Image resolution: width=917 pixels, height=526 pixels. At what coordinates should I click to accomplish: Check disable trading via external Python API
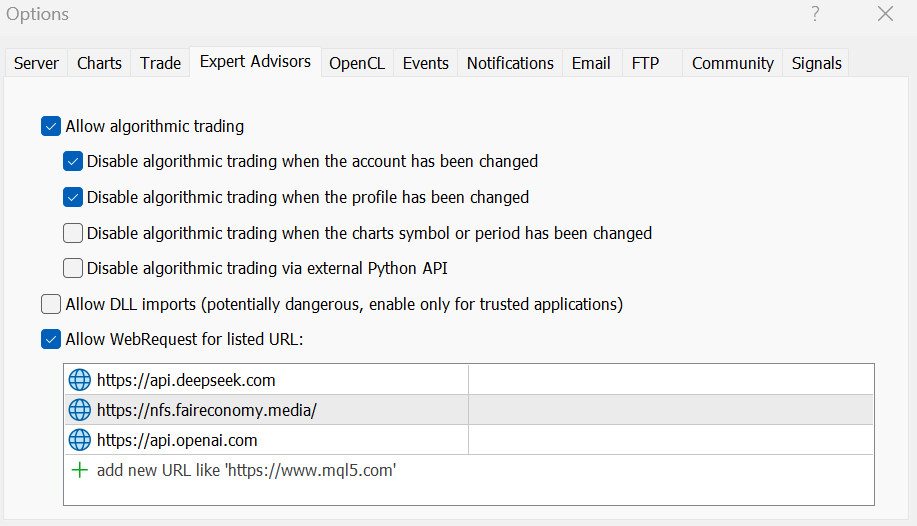pos(72,268)
